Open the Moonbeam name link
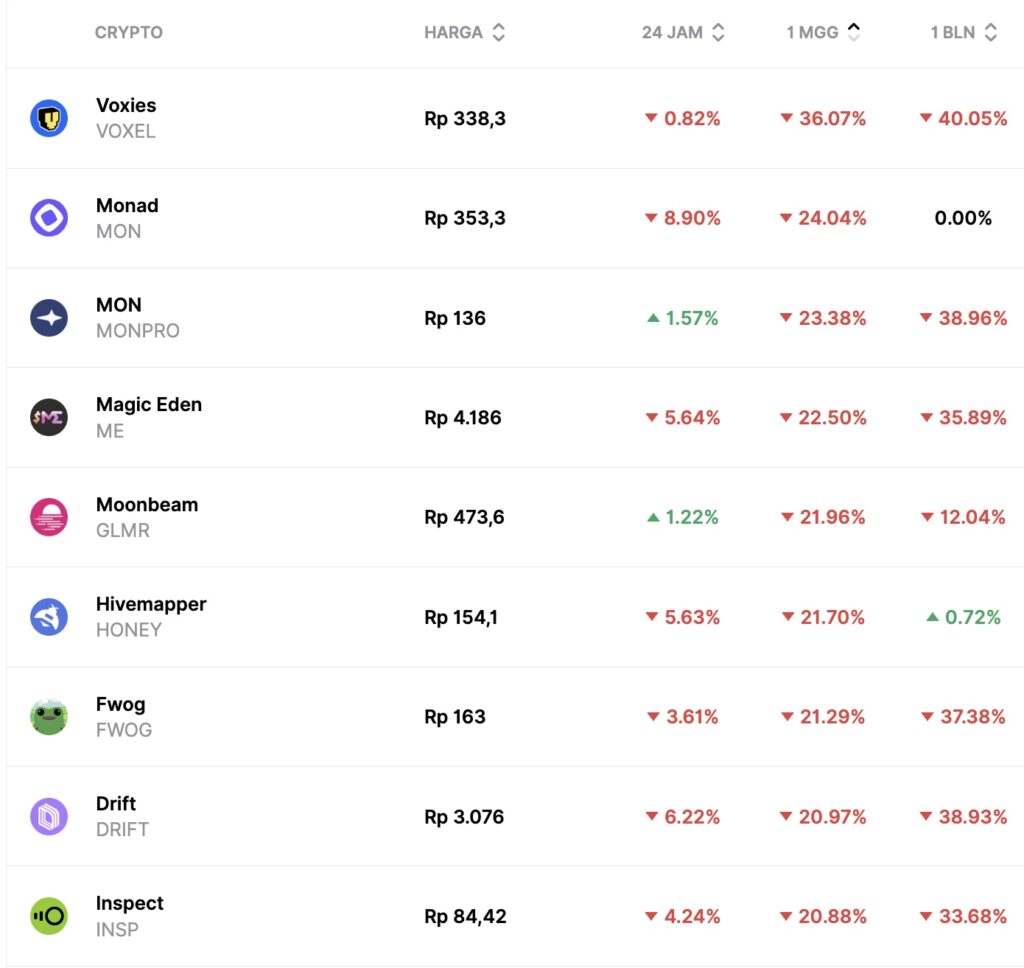Image resolution: width=1024 pixels, height=968 pixels. [147, 504]
